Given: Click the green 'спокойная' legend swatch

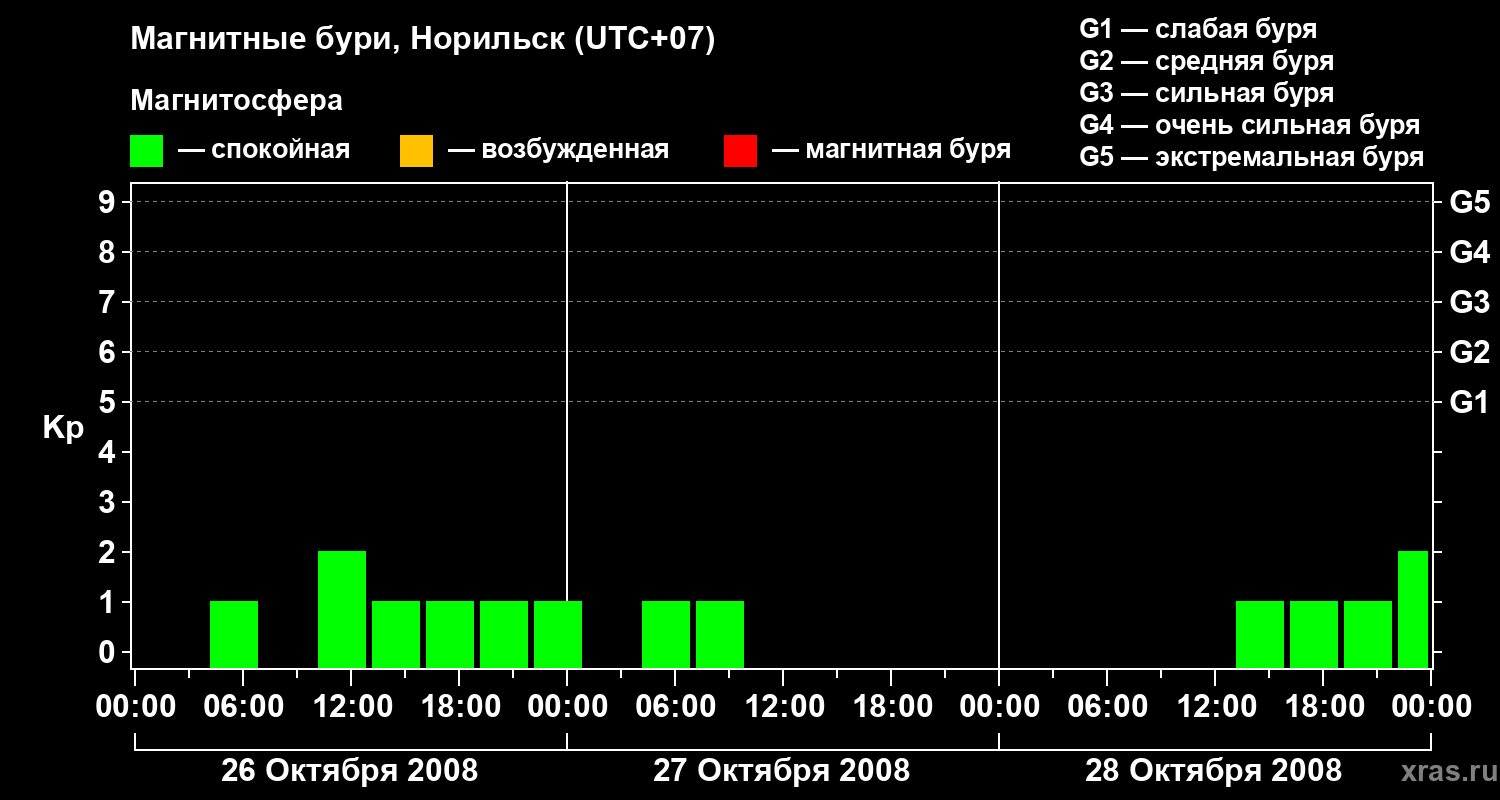Looking at the screenshot, I should click(x=147, y=151).
